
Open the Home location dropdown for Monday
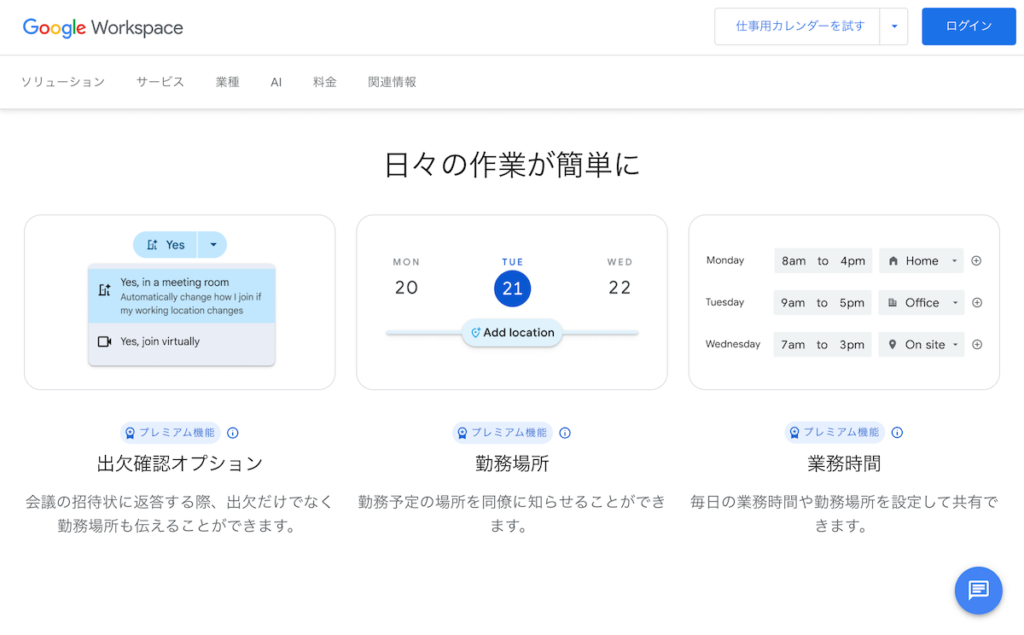[x=921, y=261]
